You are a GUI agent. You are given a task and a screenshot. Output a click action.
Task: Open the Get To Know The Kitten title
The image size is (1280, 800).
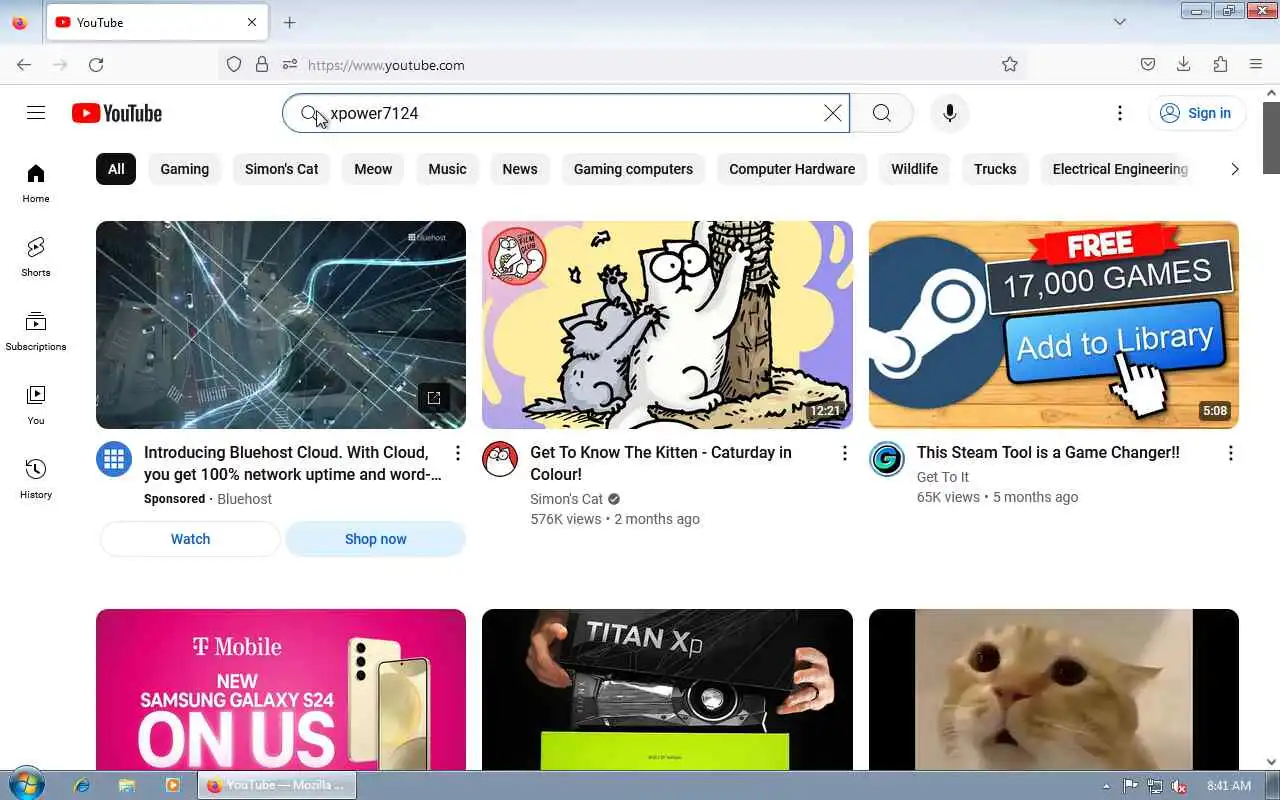pos(661,463)
